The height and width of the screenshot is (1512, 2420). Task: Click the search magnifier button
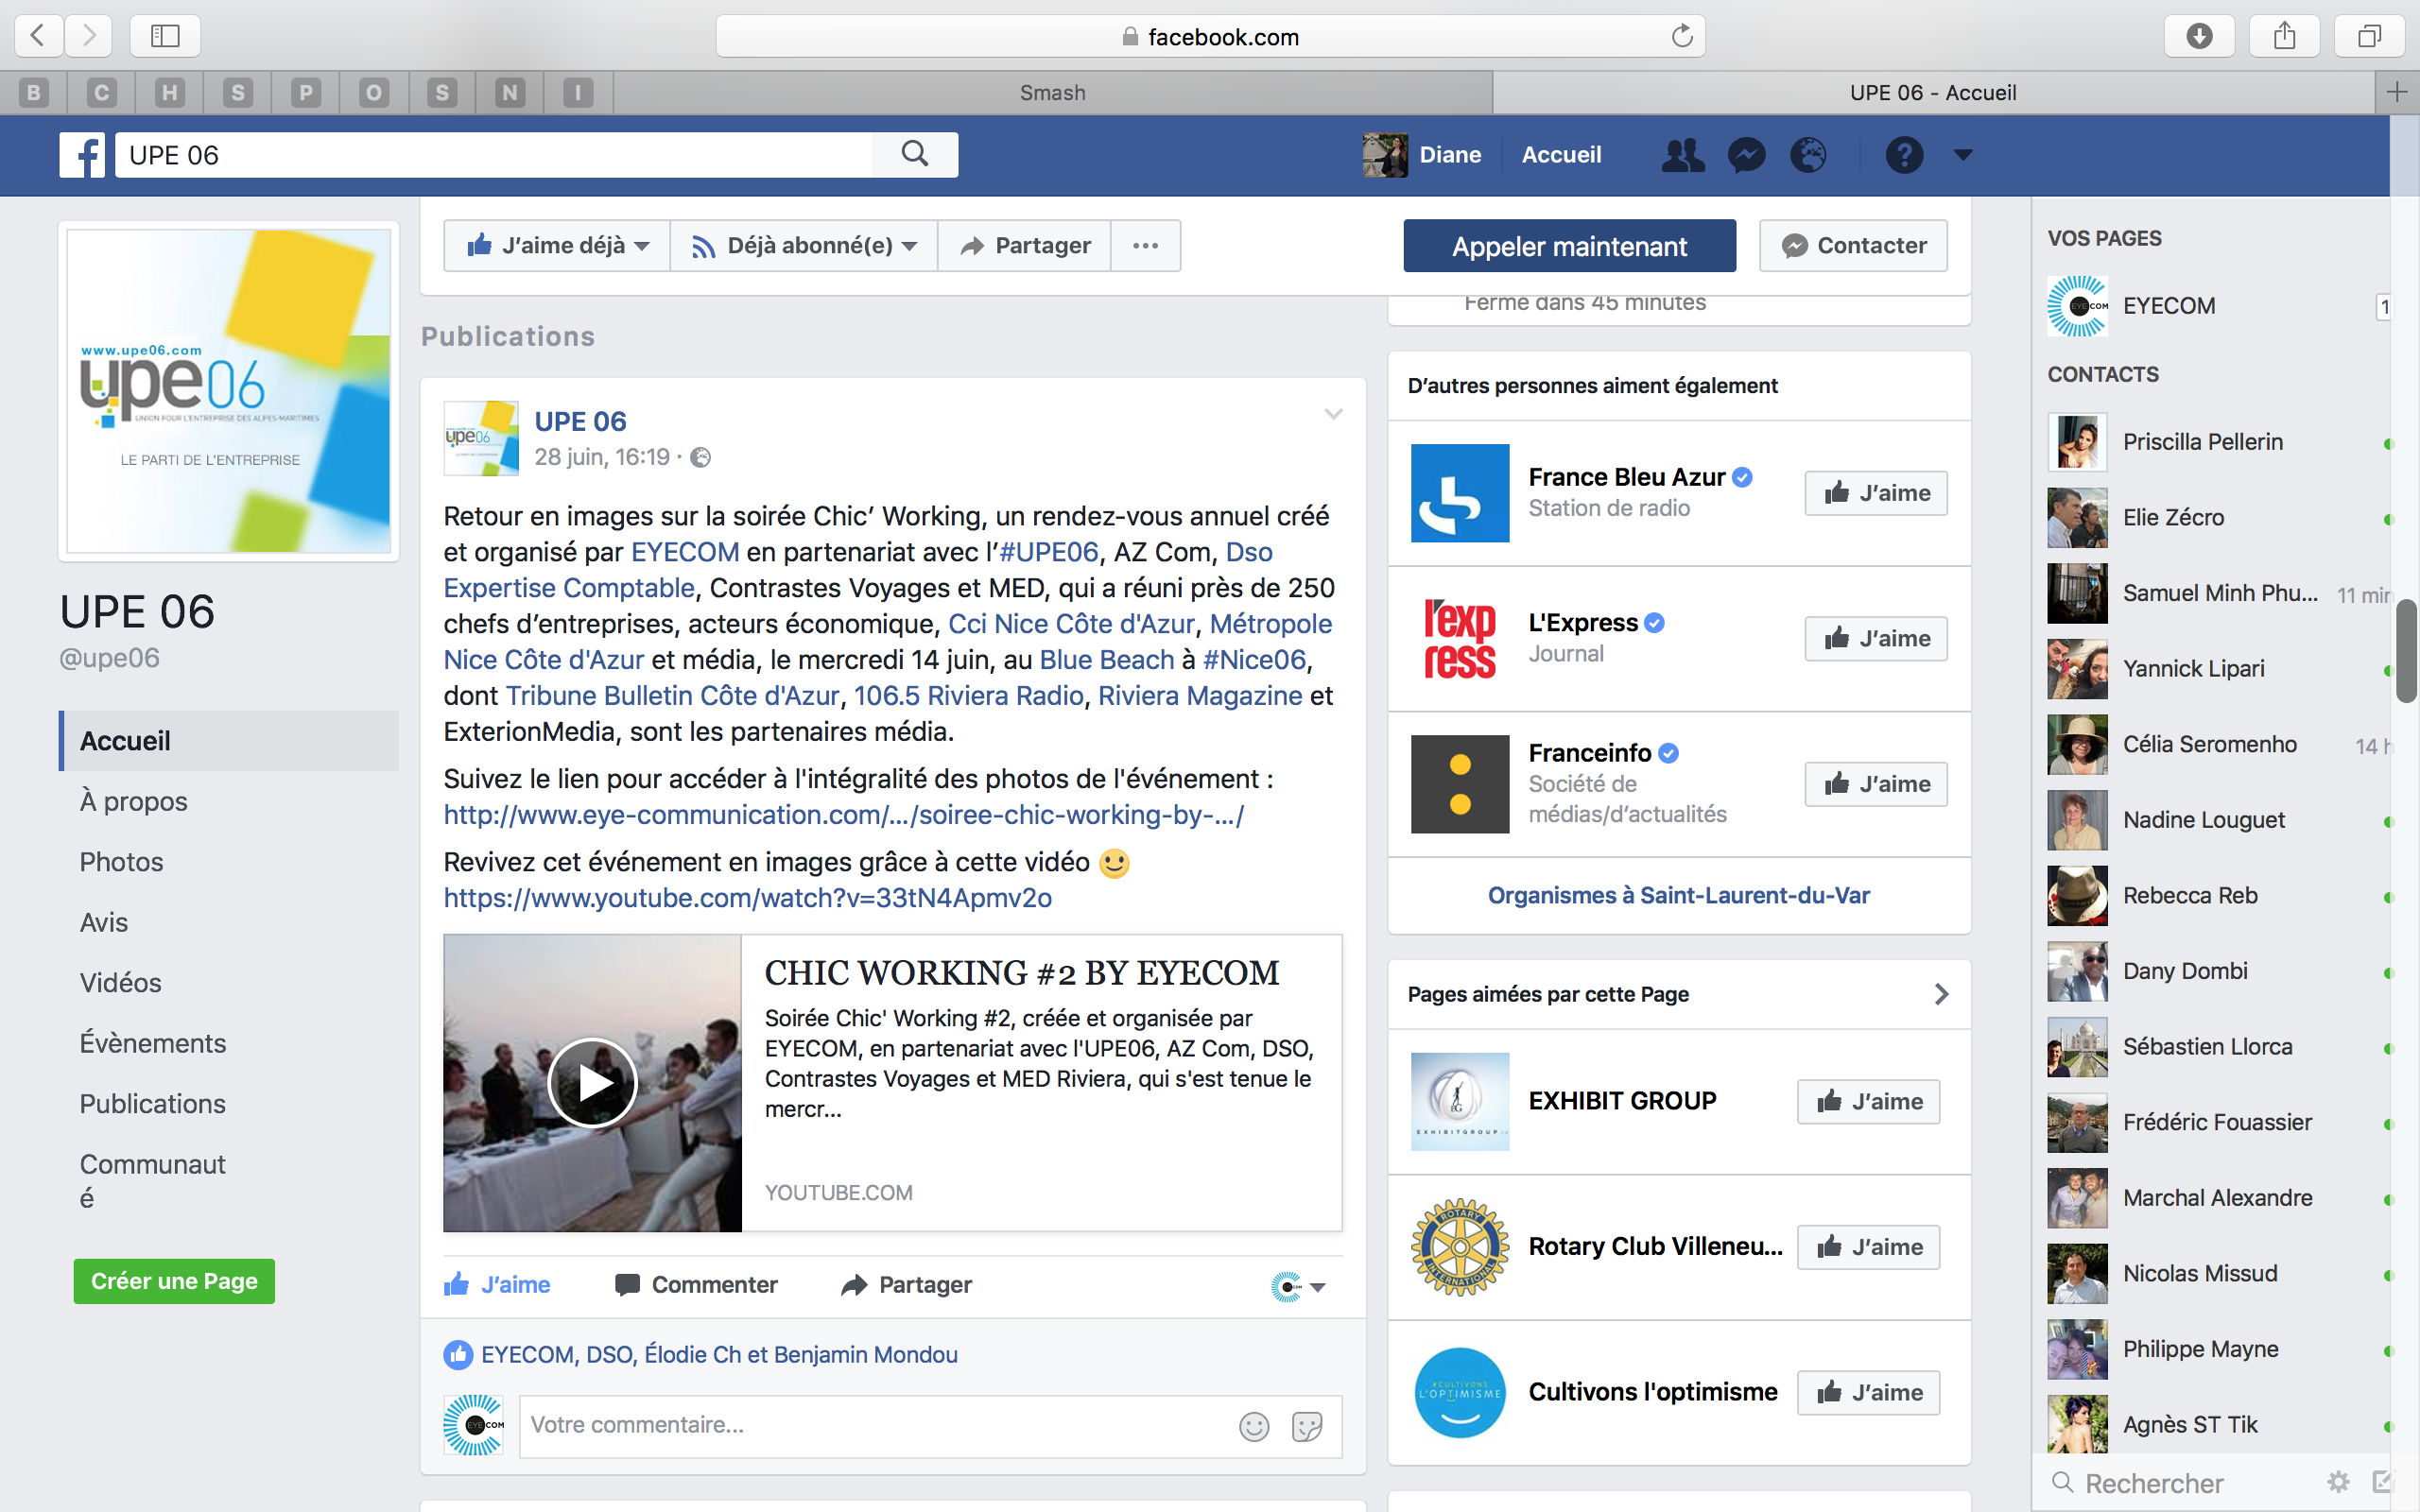915,154
